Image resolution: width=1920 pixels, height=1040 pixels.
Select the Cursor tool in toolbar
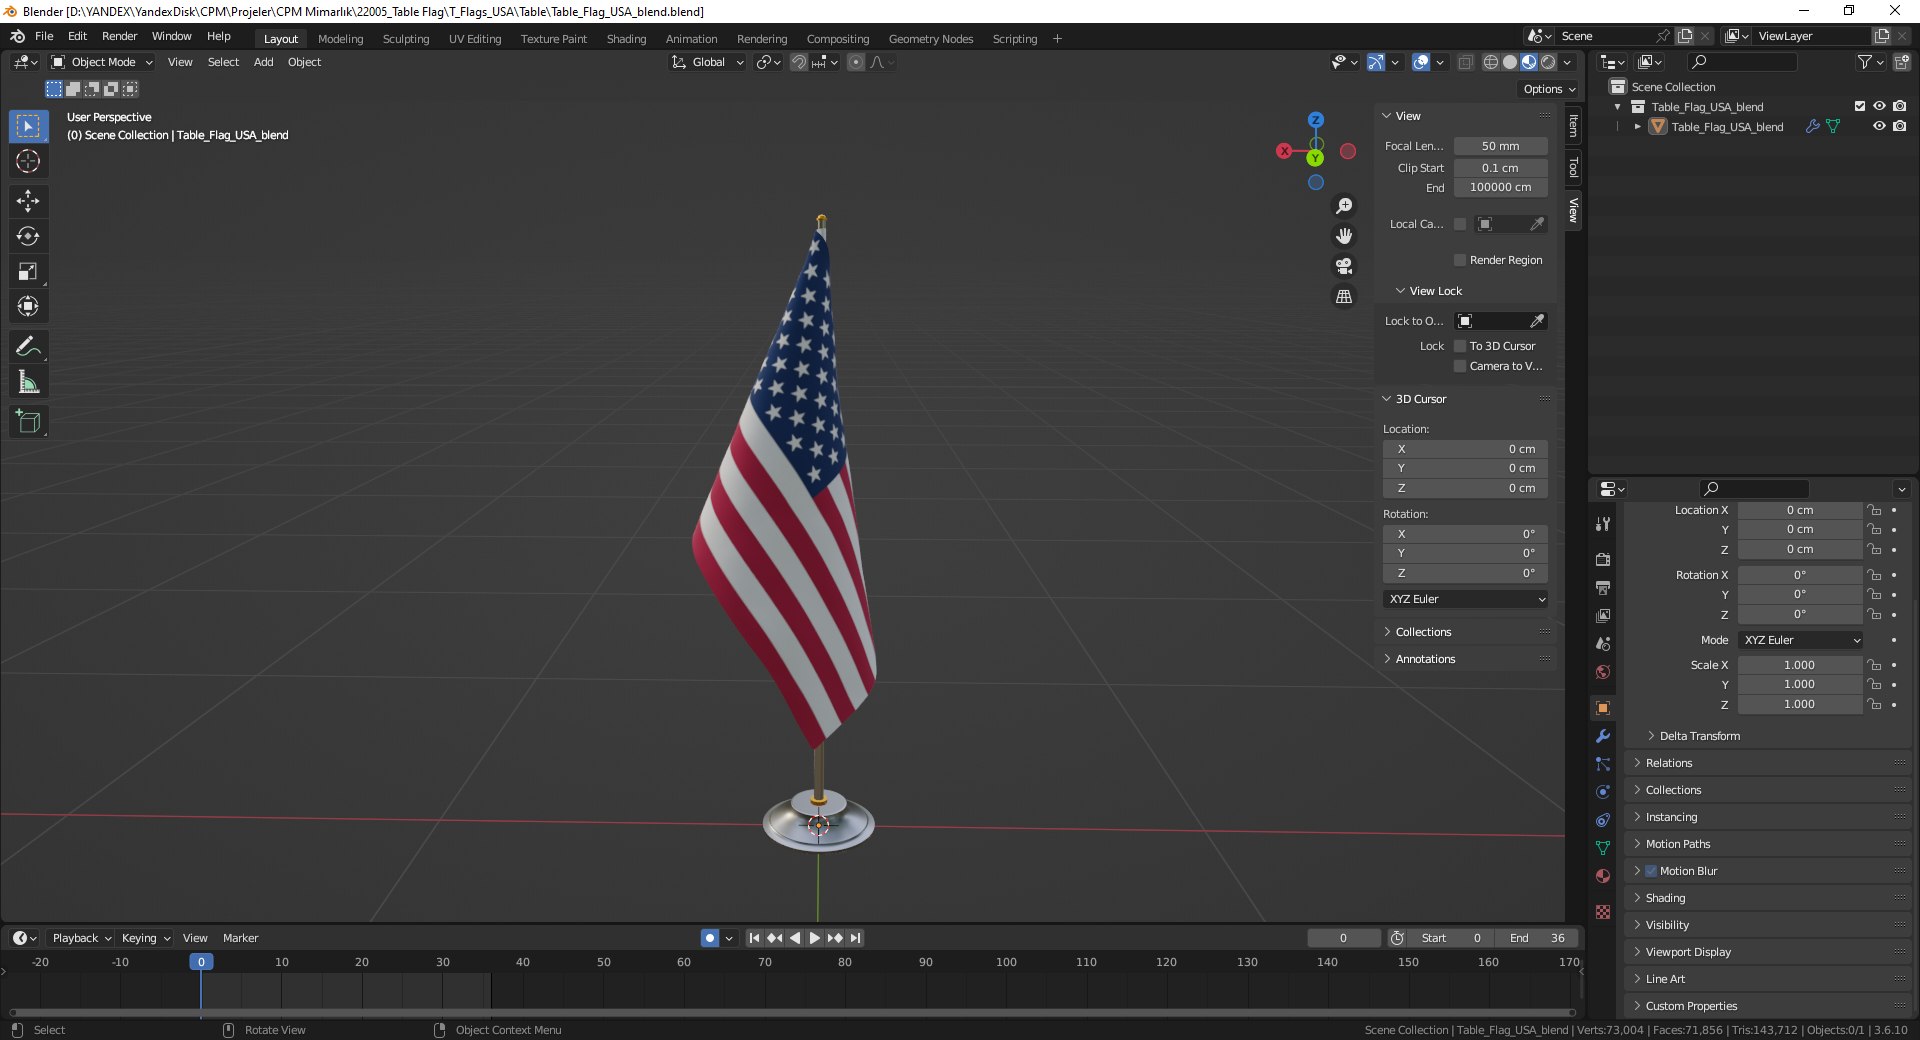pyautogui.click(x=28, y=161)
